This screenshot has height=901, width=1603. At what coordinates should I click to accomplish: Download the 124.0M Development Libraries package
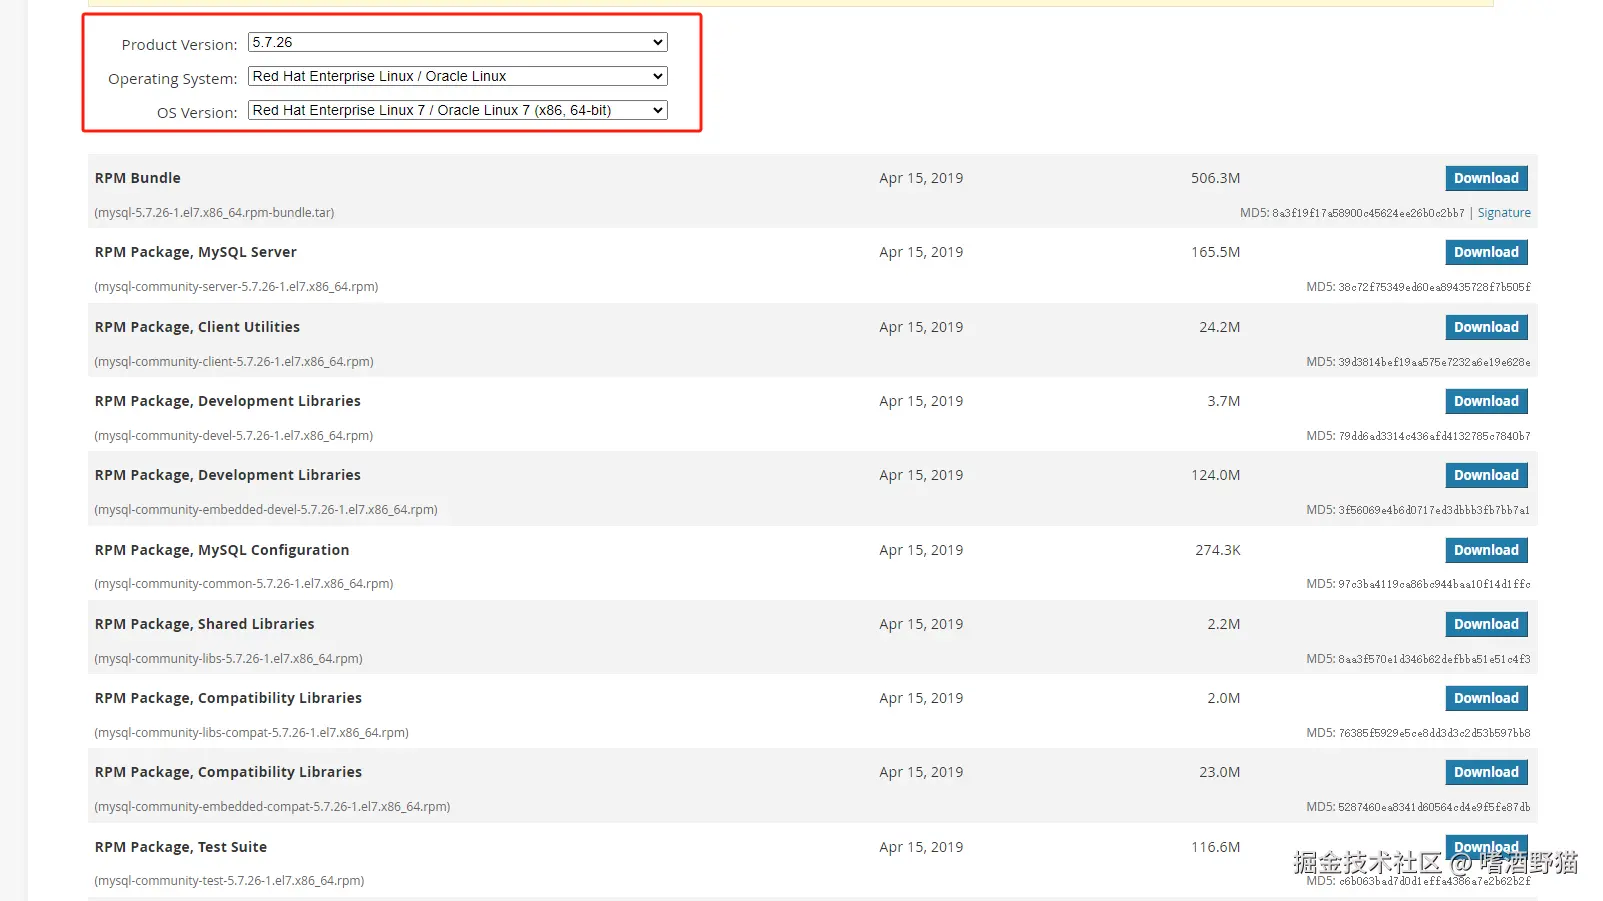tap(1486, 475)
